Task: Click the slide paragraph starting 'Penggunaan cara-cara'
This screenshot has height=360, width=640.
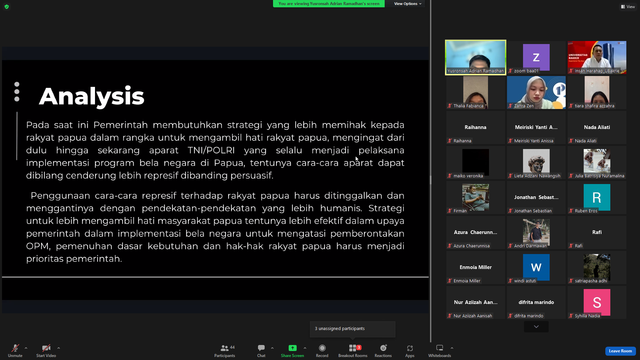Action: coord(215,227)
